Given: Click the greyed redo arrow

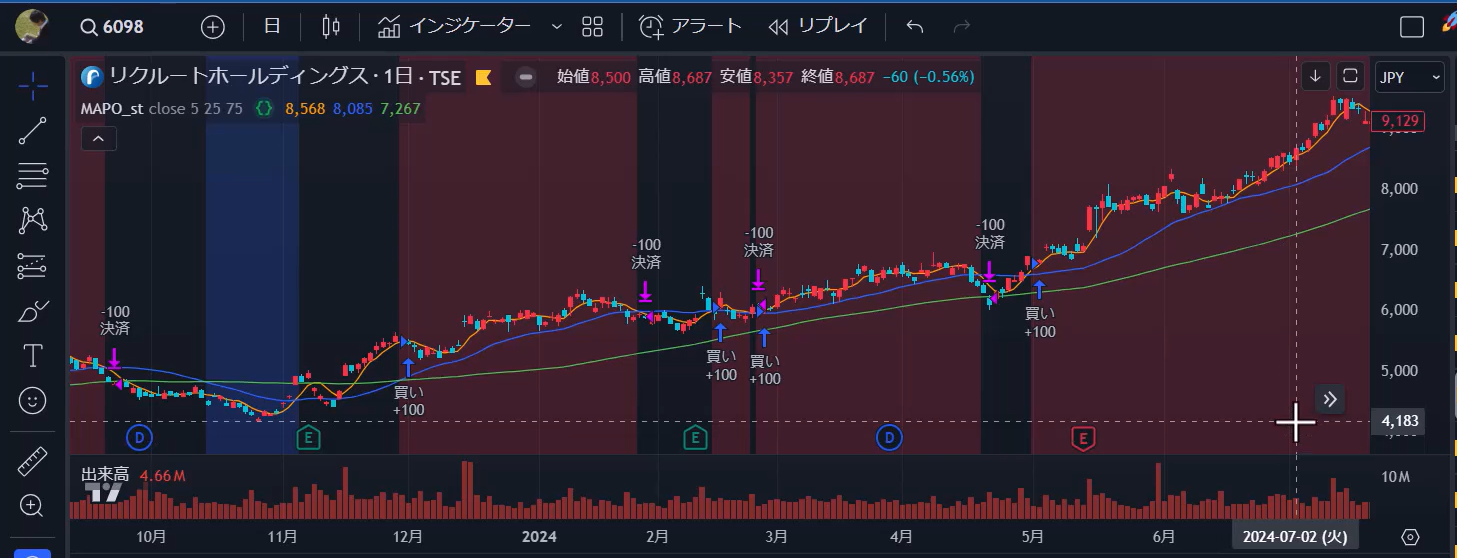Looking at the screenshot, I should (x=962, y=27).
